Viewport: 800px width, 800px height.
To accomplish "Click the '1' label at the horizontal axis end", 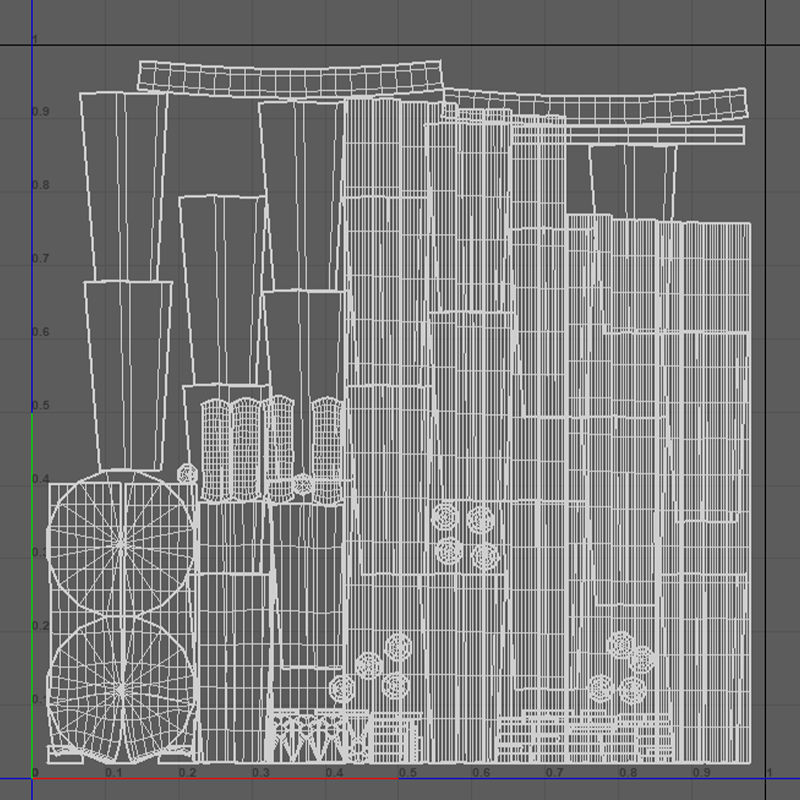I will pyautogui.click(x=769, y=772).
